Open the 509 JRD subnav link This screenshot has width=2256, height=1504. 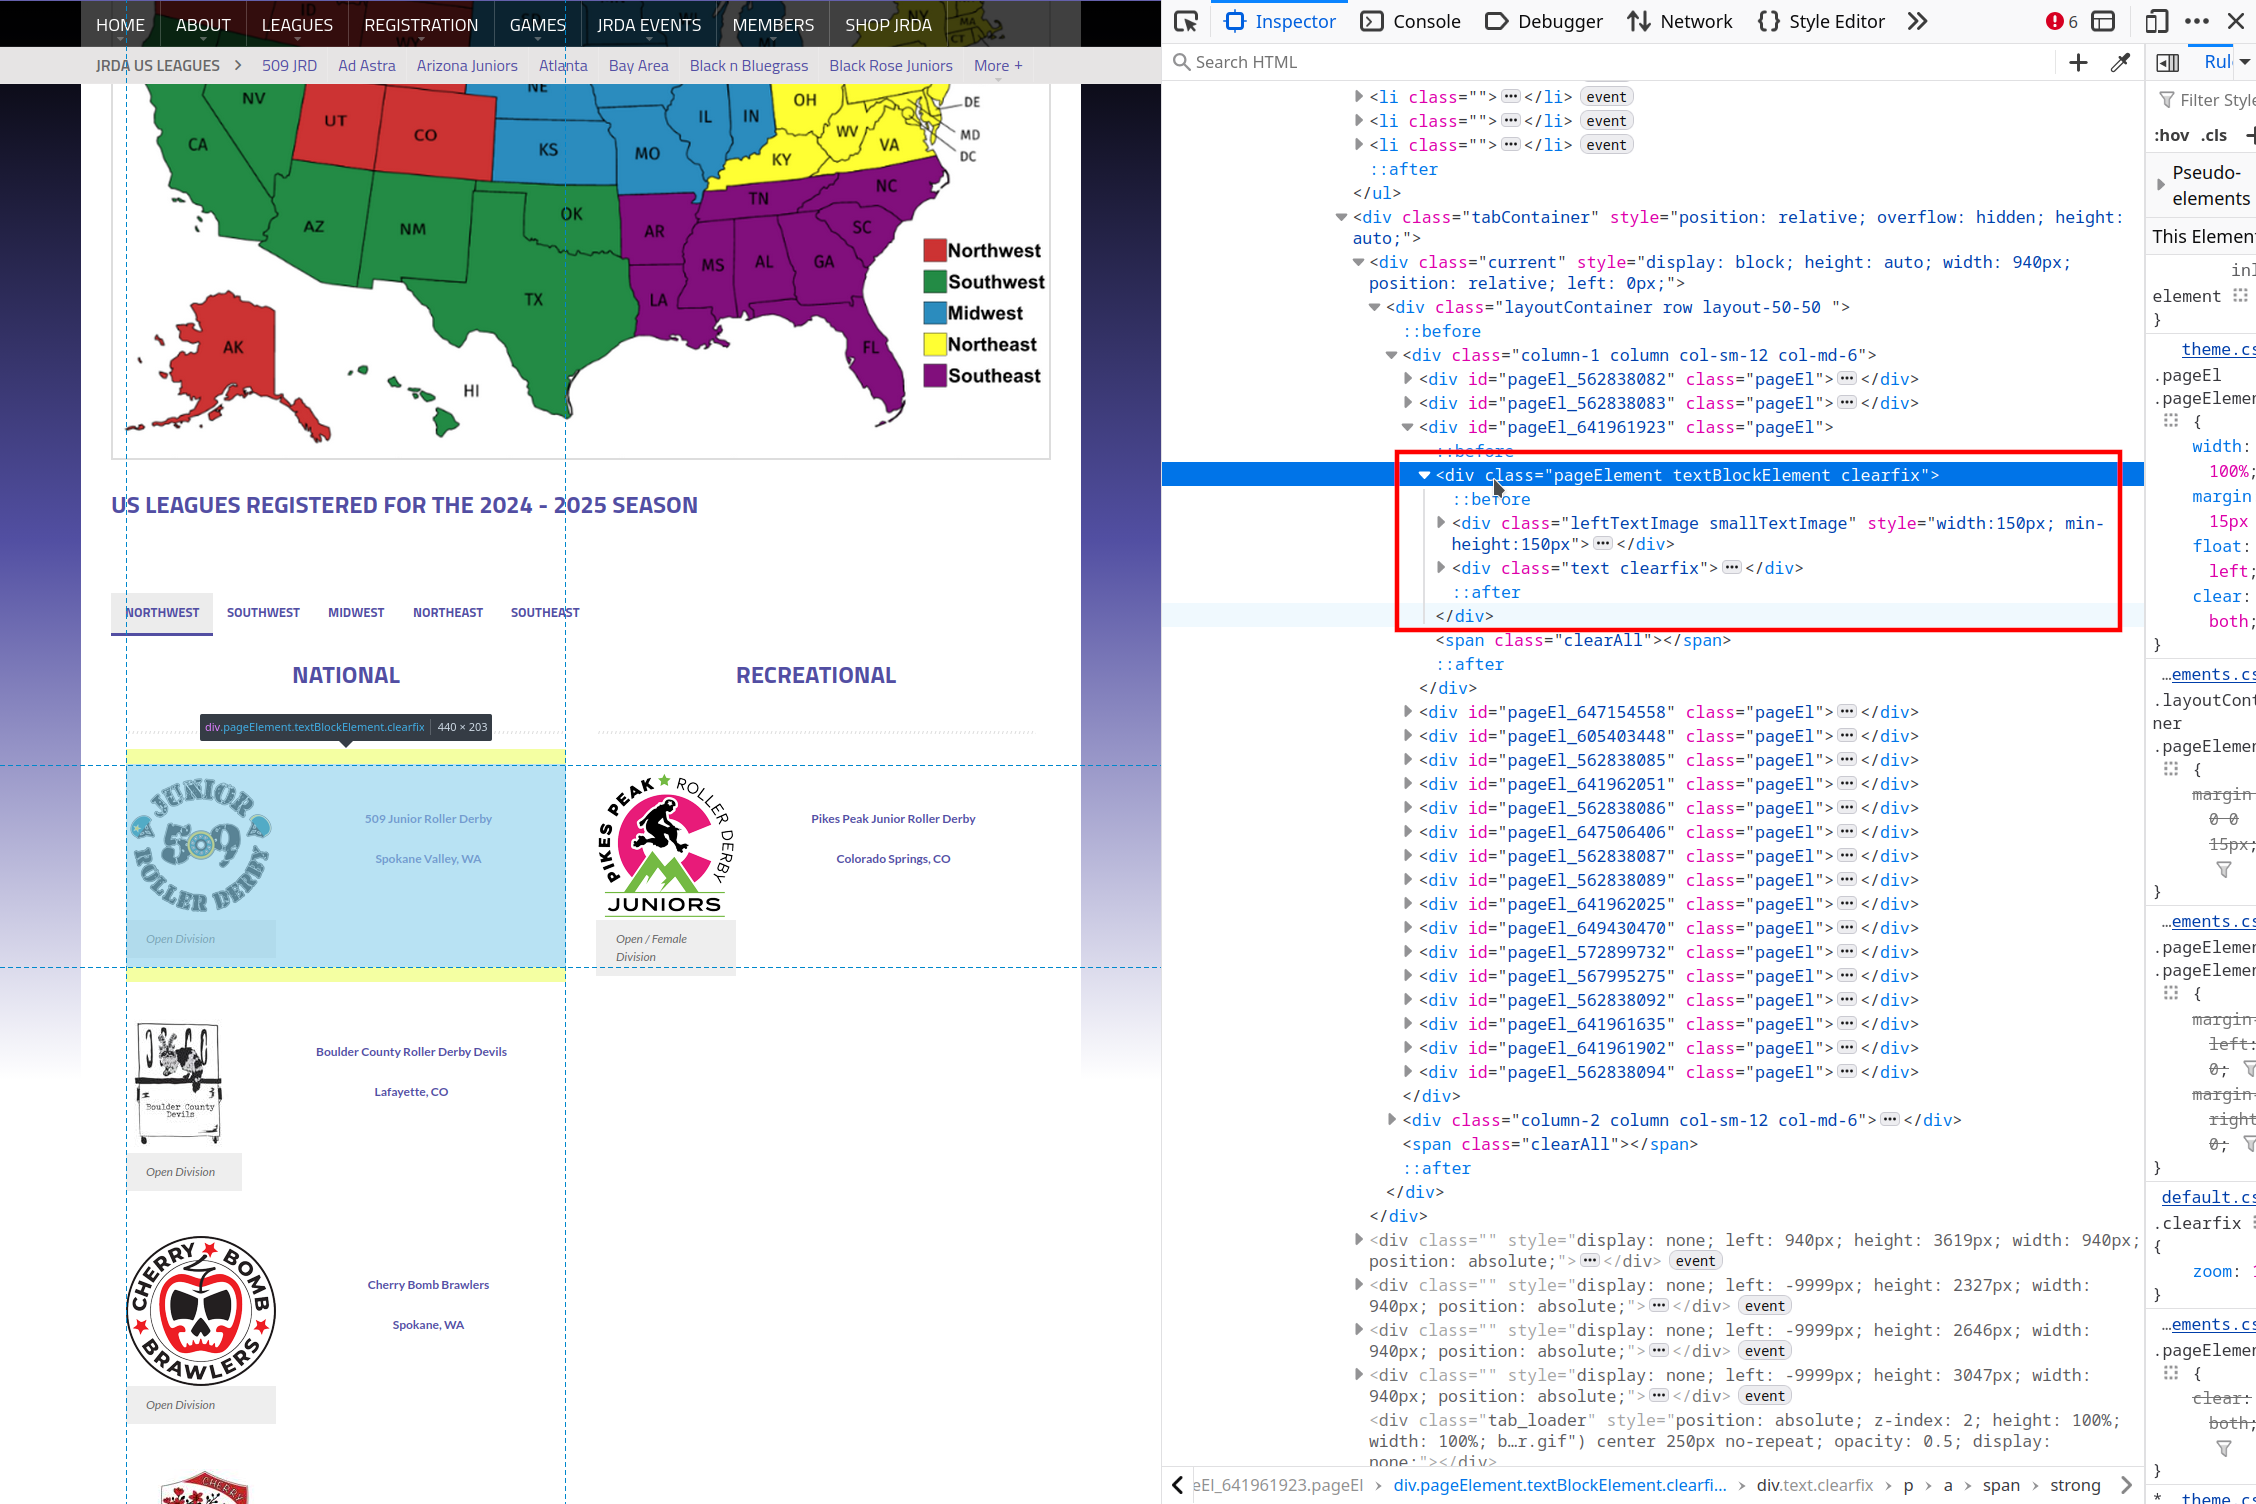[x=289, y=66]
